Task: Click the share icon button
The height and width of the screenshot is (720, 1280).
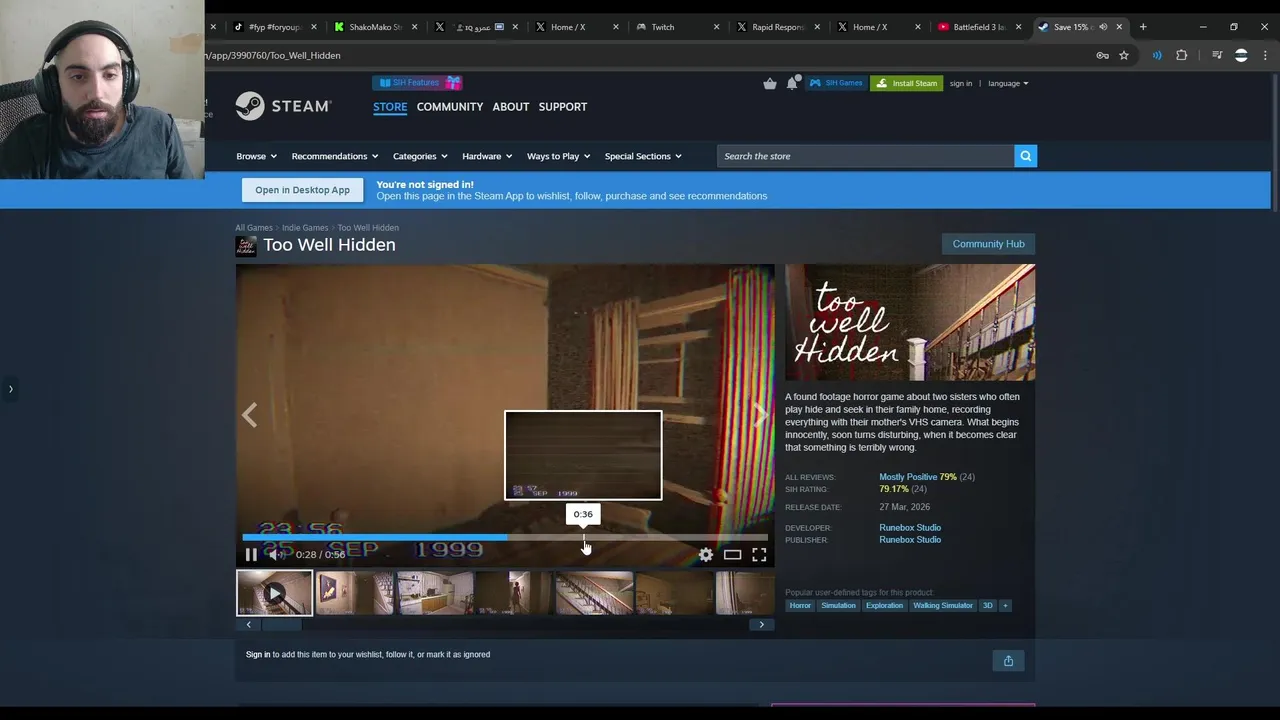Action: point(1008,661)
